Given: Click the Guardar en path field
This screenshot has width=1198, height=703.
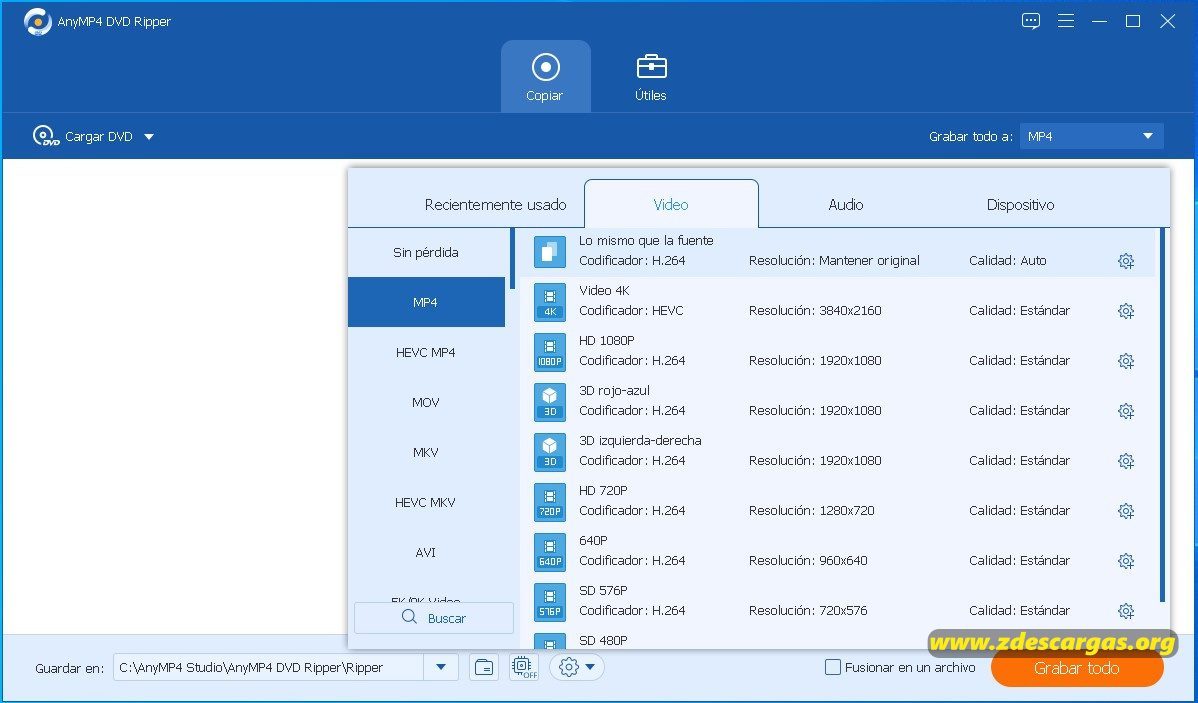Looking at the screenshot, I should pos(269,667).
